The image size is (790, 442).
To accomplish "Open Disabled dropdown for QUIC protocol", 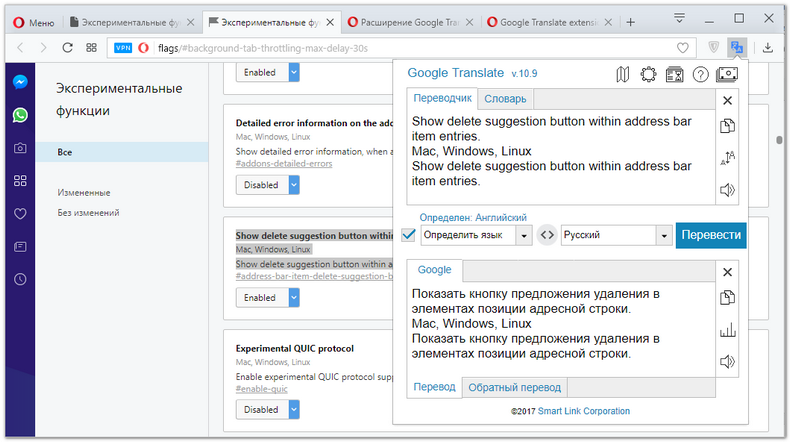I will coord(268,410).
